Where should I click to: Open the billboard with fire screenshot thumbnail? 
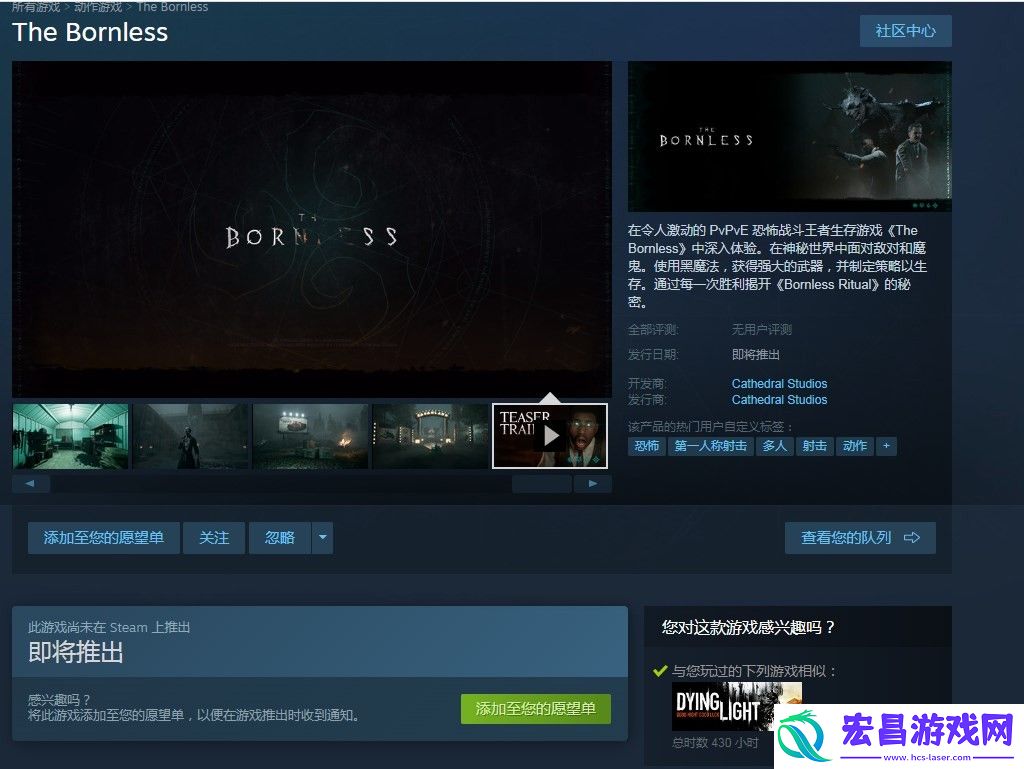coord(310,435)
